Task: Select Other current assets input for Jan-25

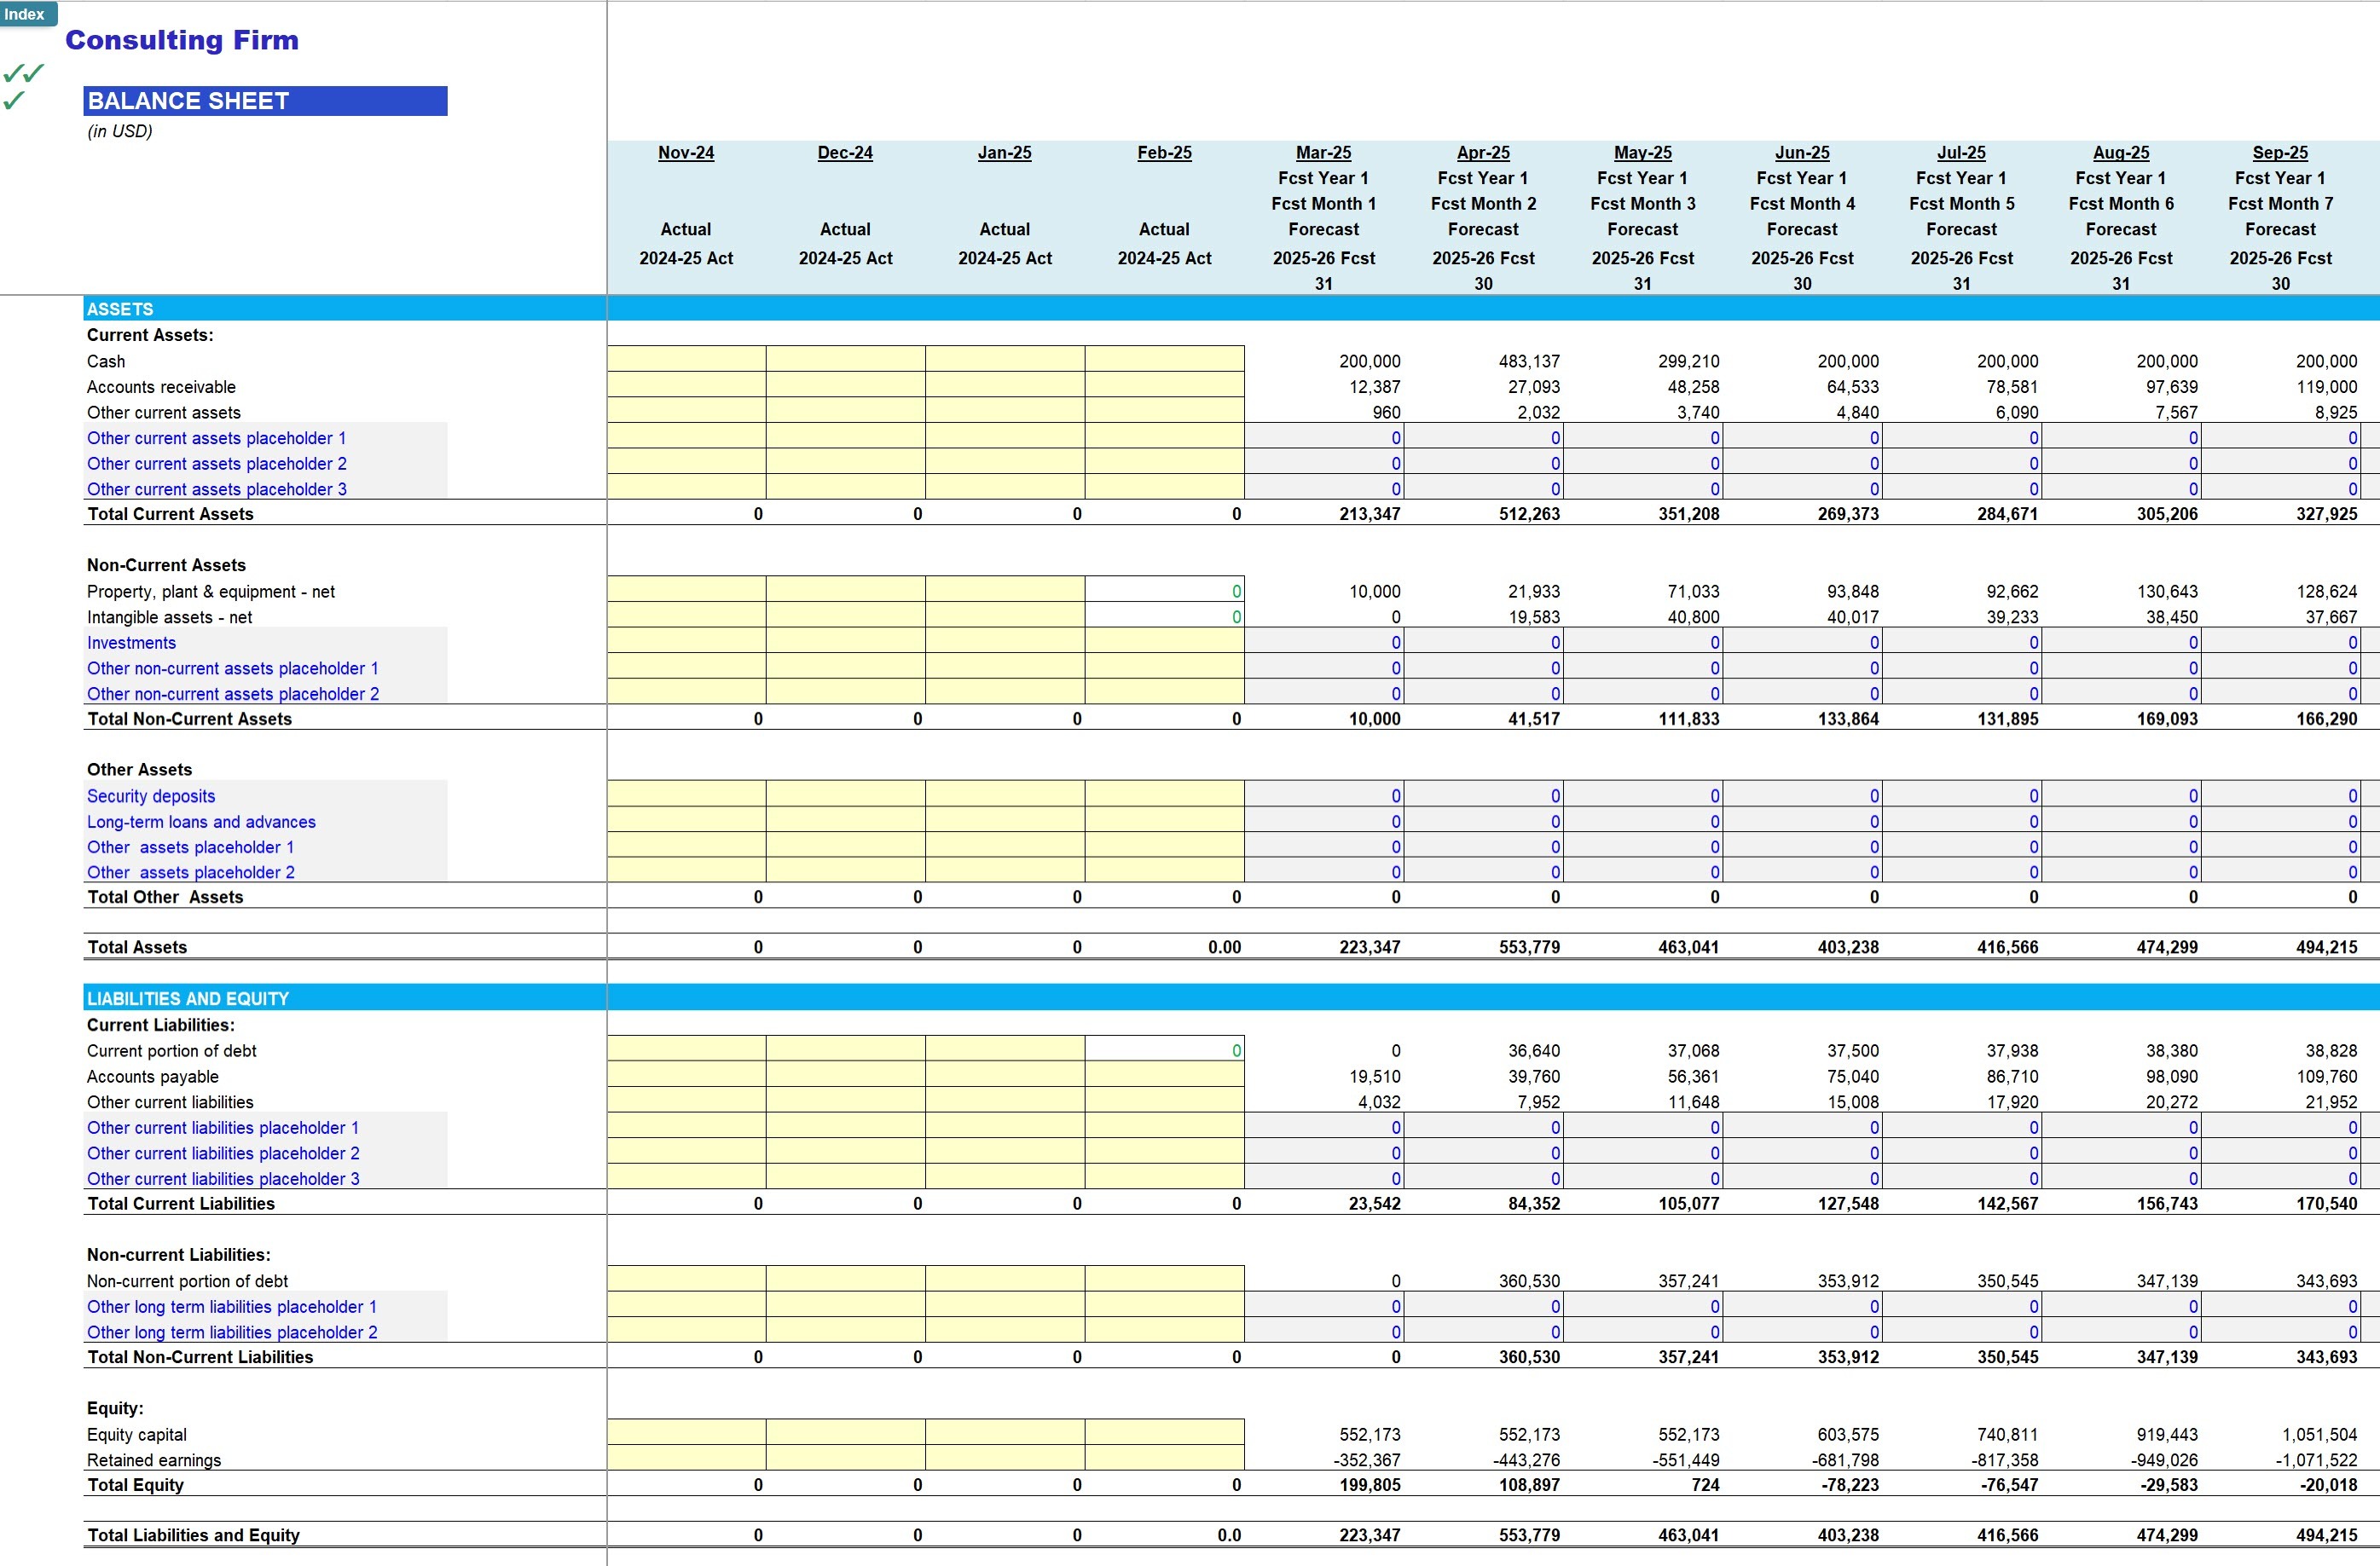Action: tap(1005, 411)
